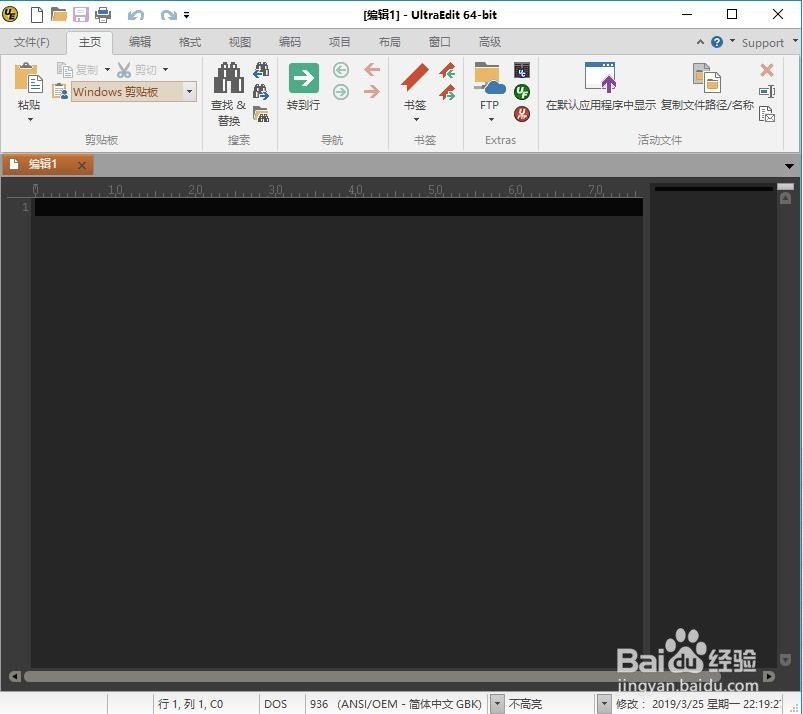Click the New file icon in quick access toolbar
The image size is (803, 714).
point(37,14)
